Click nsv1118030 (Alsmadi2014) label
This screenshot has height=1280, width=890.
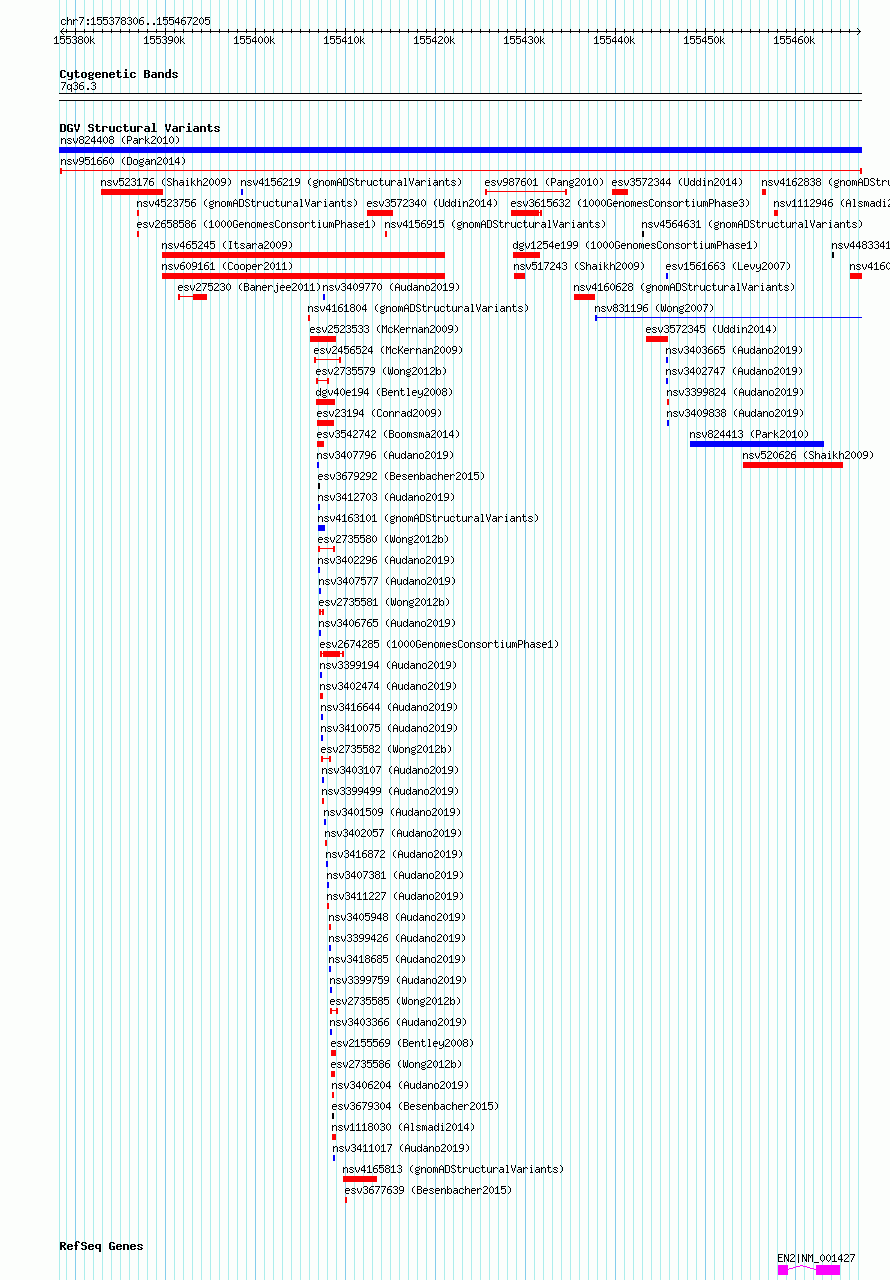(x=403, y=1127)
